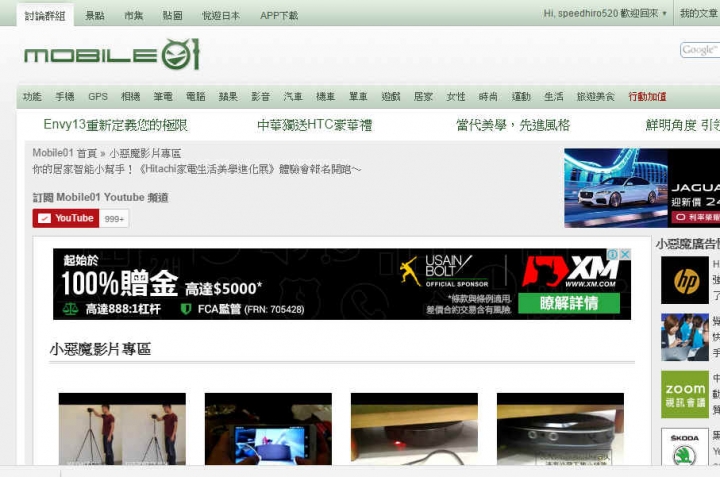Open the black robot vacuum closeup video
Image resolution: width=720 pixels, height=477 pixels.
point(560,429)
